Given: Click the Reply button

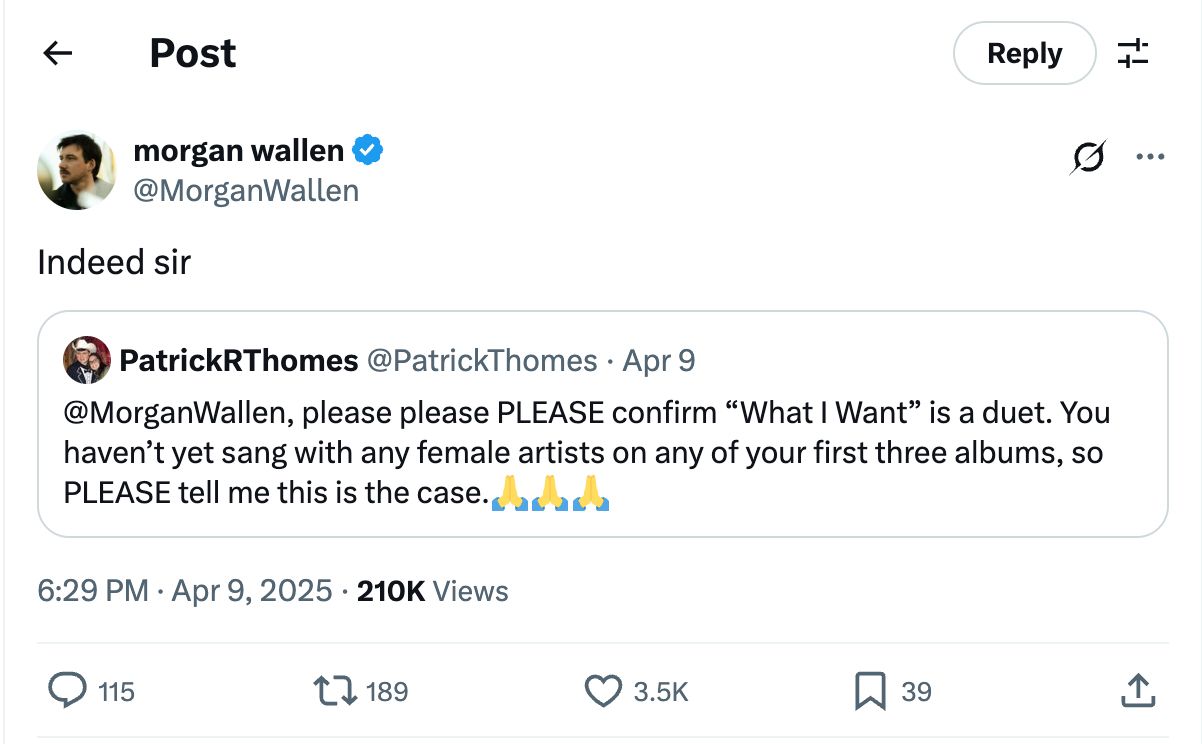Looking at the screenshot, I should 1024,53.
